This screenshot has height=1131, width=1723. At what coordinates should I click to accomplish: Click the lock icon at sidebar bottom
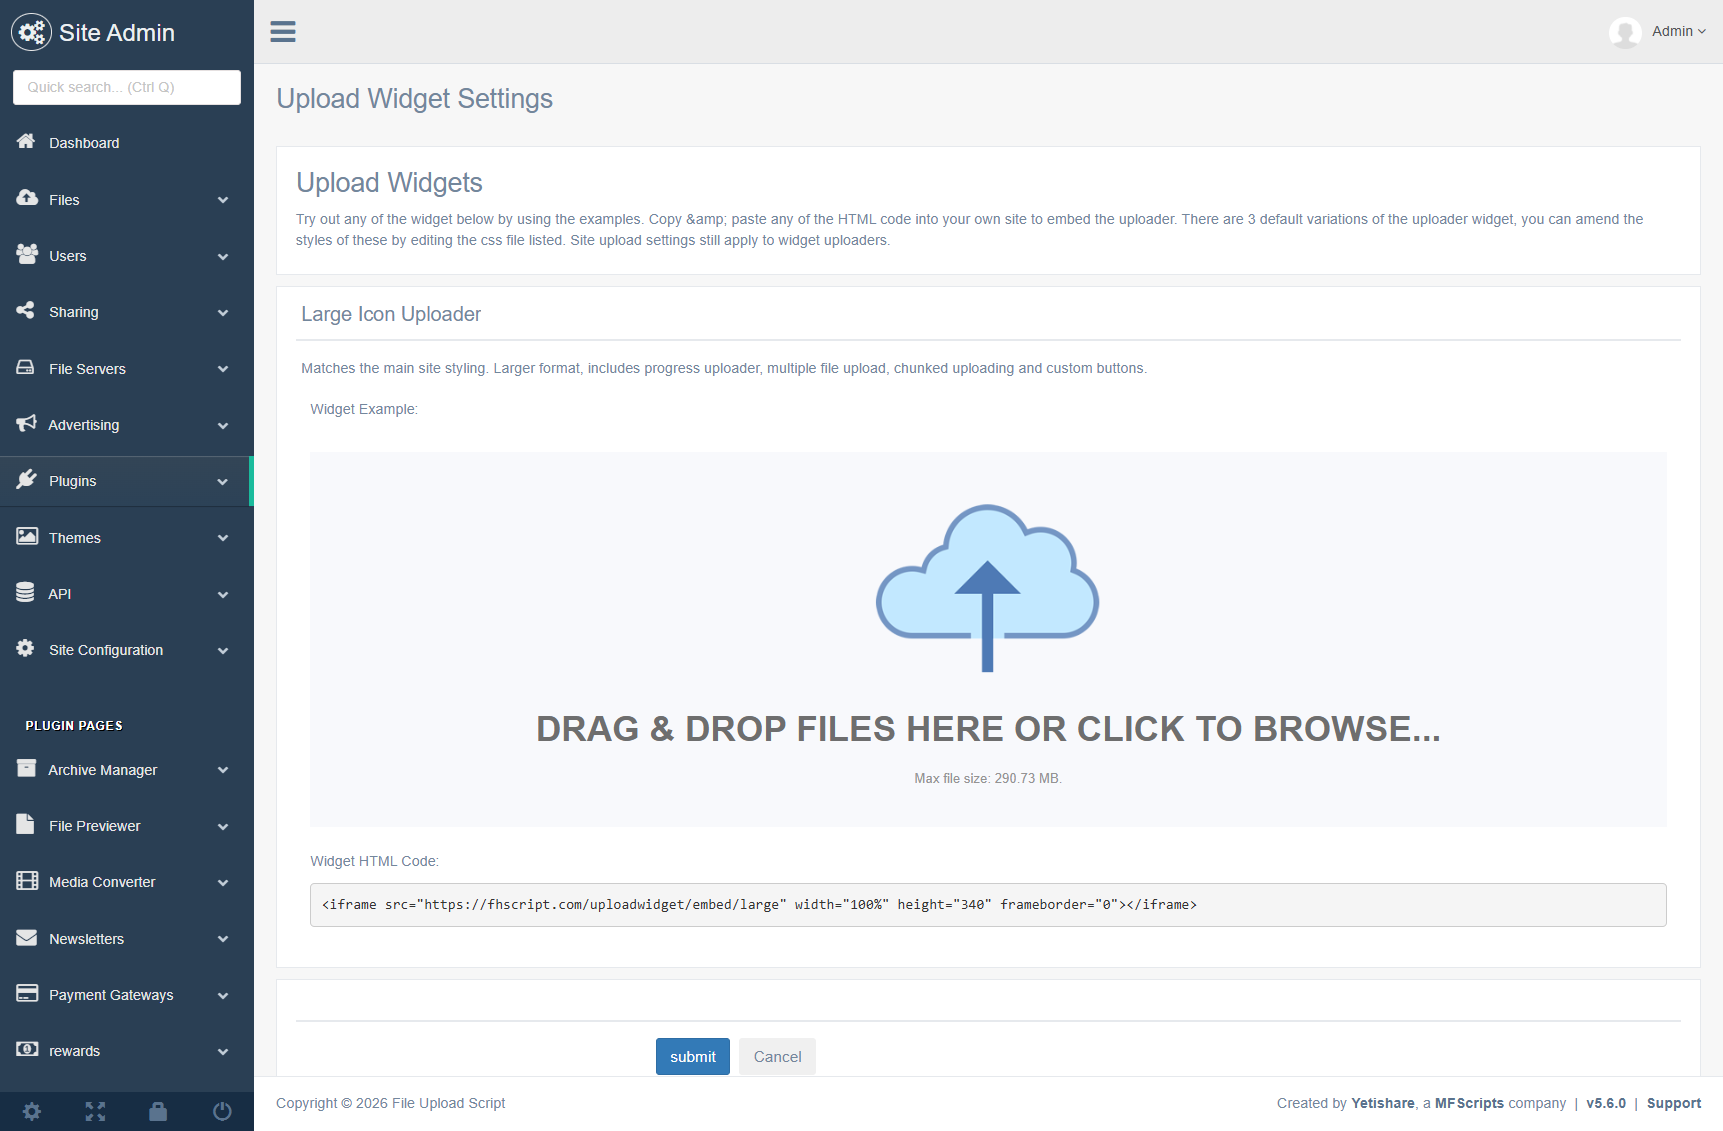pos(158,1111)
